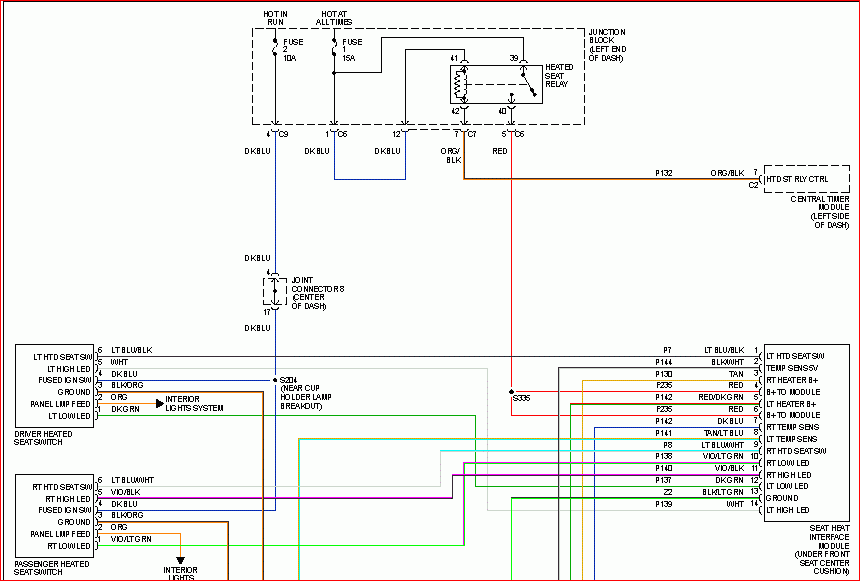Image resolution: width=860 pixels, height=581 pixels.
Task: Select relay terminal number 39
Action: click(x=514, y=58)
